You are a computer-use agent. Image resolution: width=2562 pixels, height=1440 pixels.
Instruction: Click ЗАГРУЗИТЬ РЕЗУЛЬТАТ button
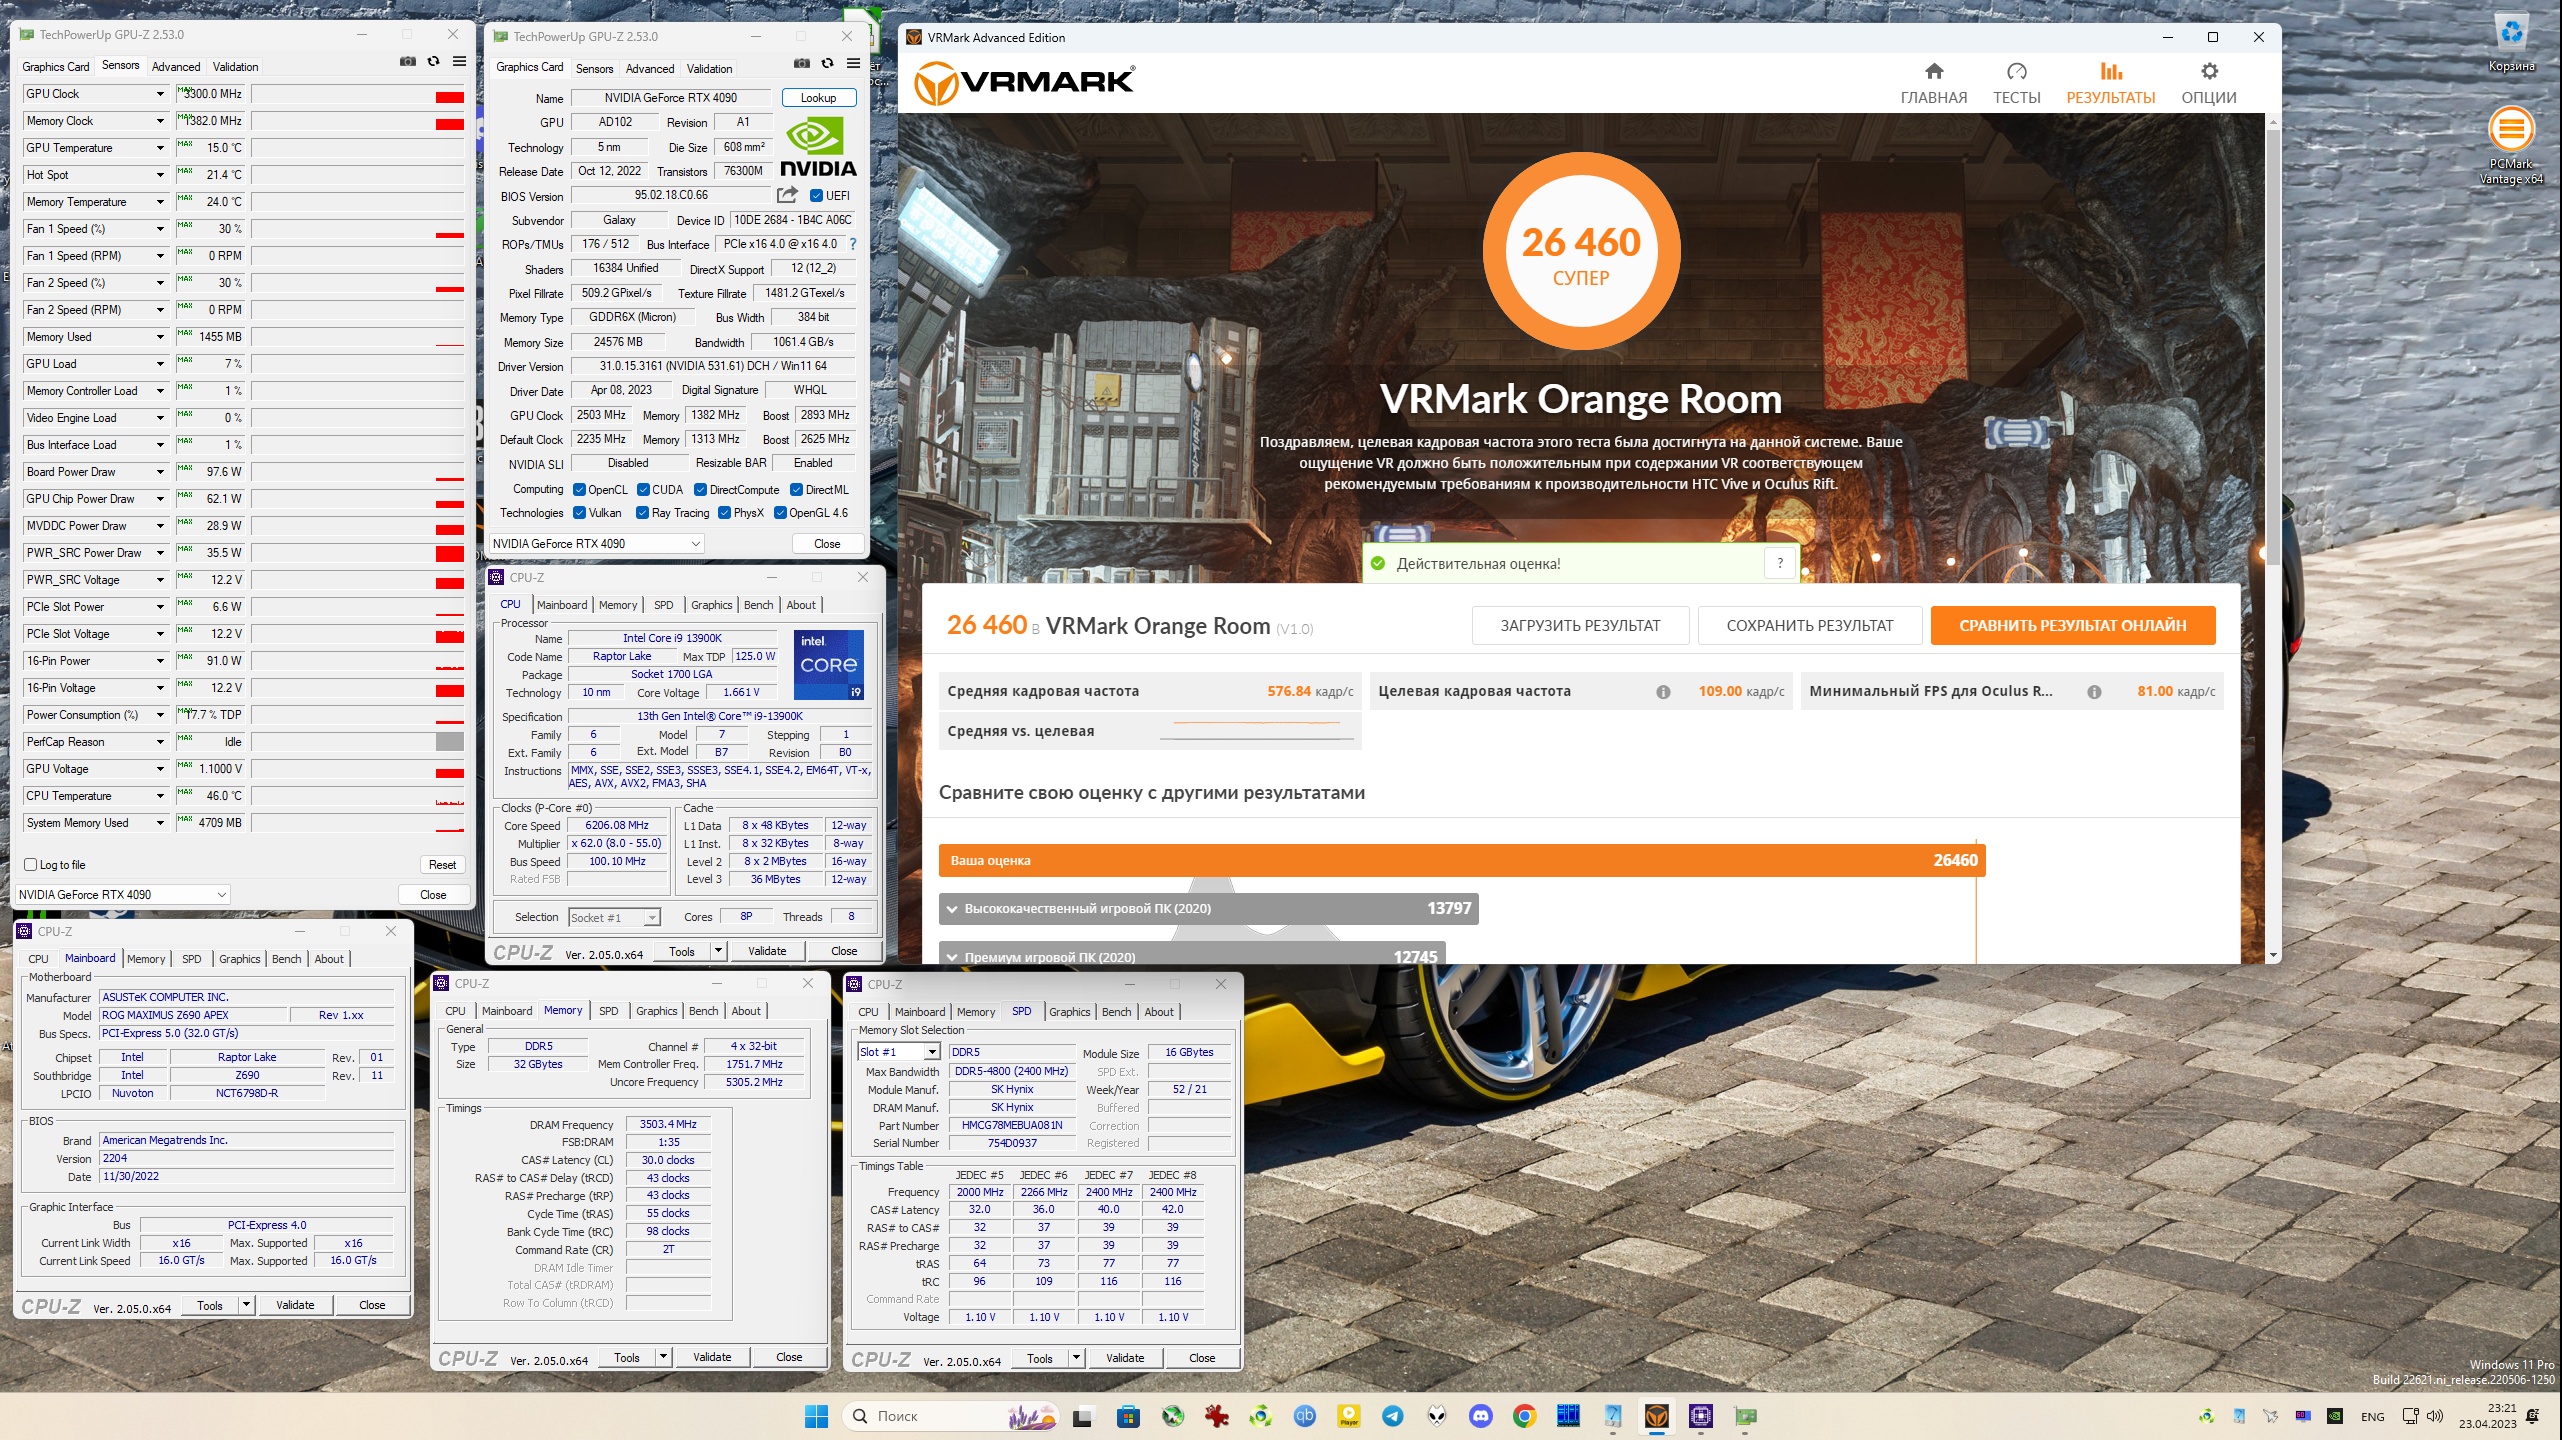coord(1580,626)
